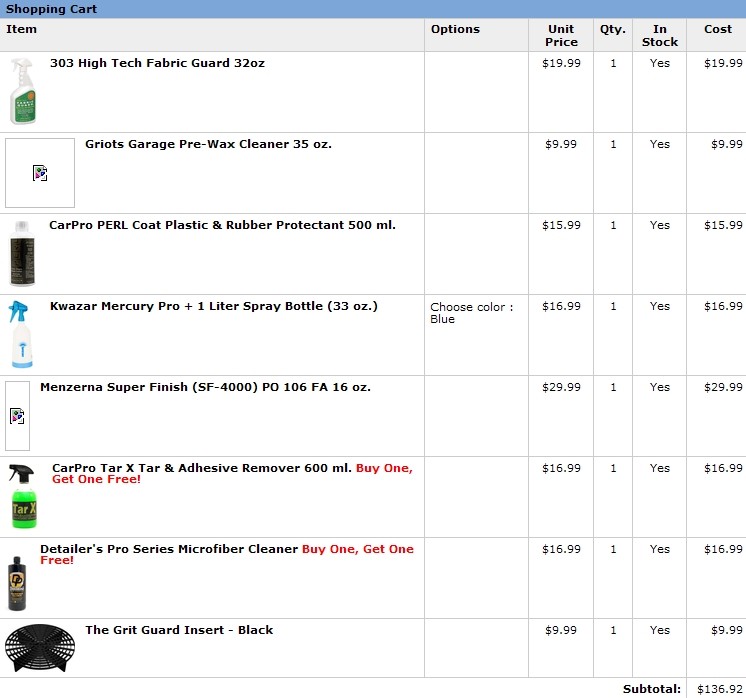The height and width of the screenshot is (698, 746).
Task: Click quantity 1 in the Kwazar row
Action: [x=613, y=306]
